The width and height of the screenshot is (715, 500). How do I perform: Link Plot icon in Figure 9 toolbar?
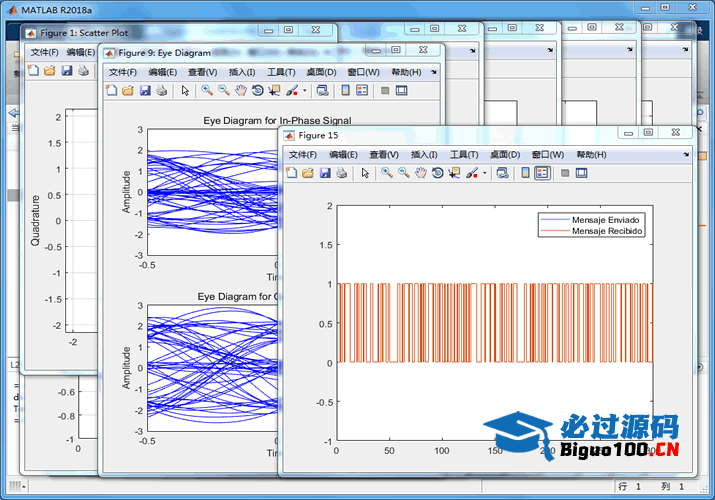(x=322, y=91)
